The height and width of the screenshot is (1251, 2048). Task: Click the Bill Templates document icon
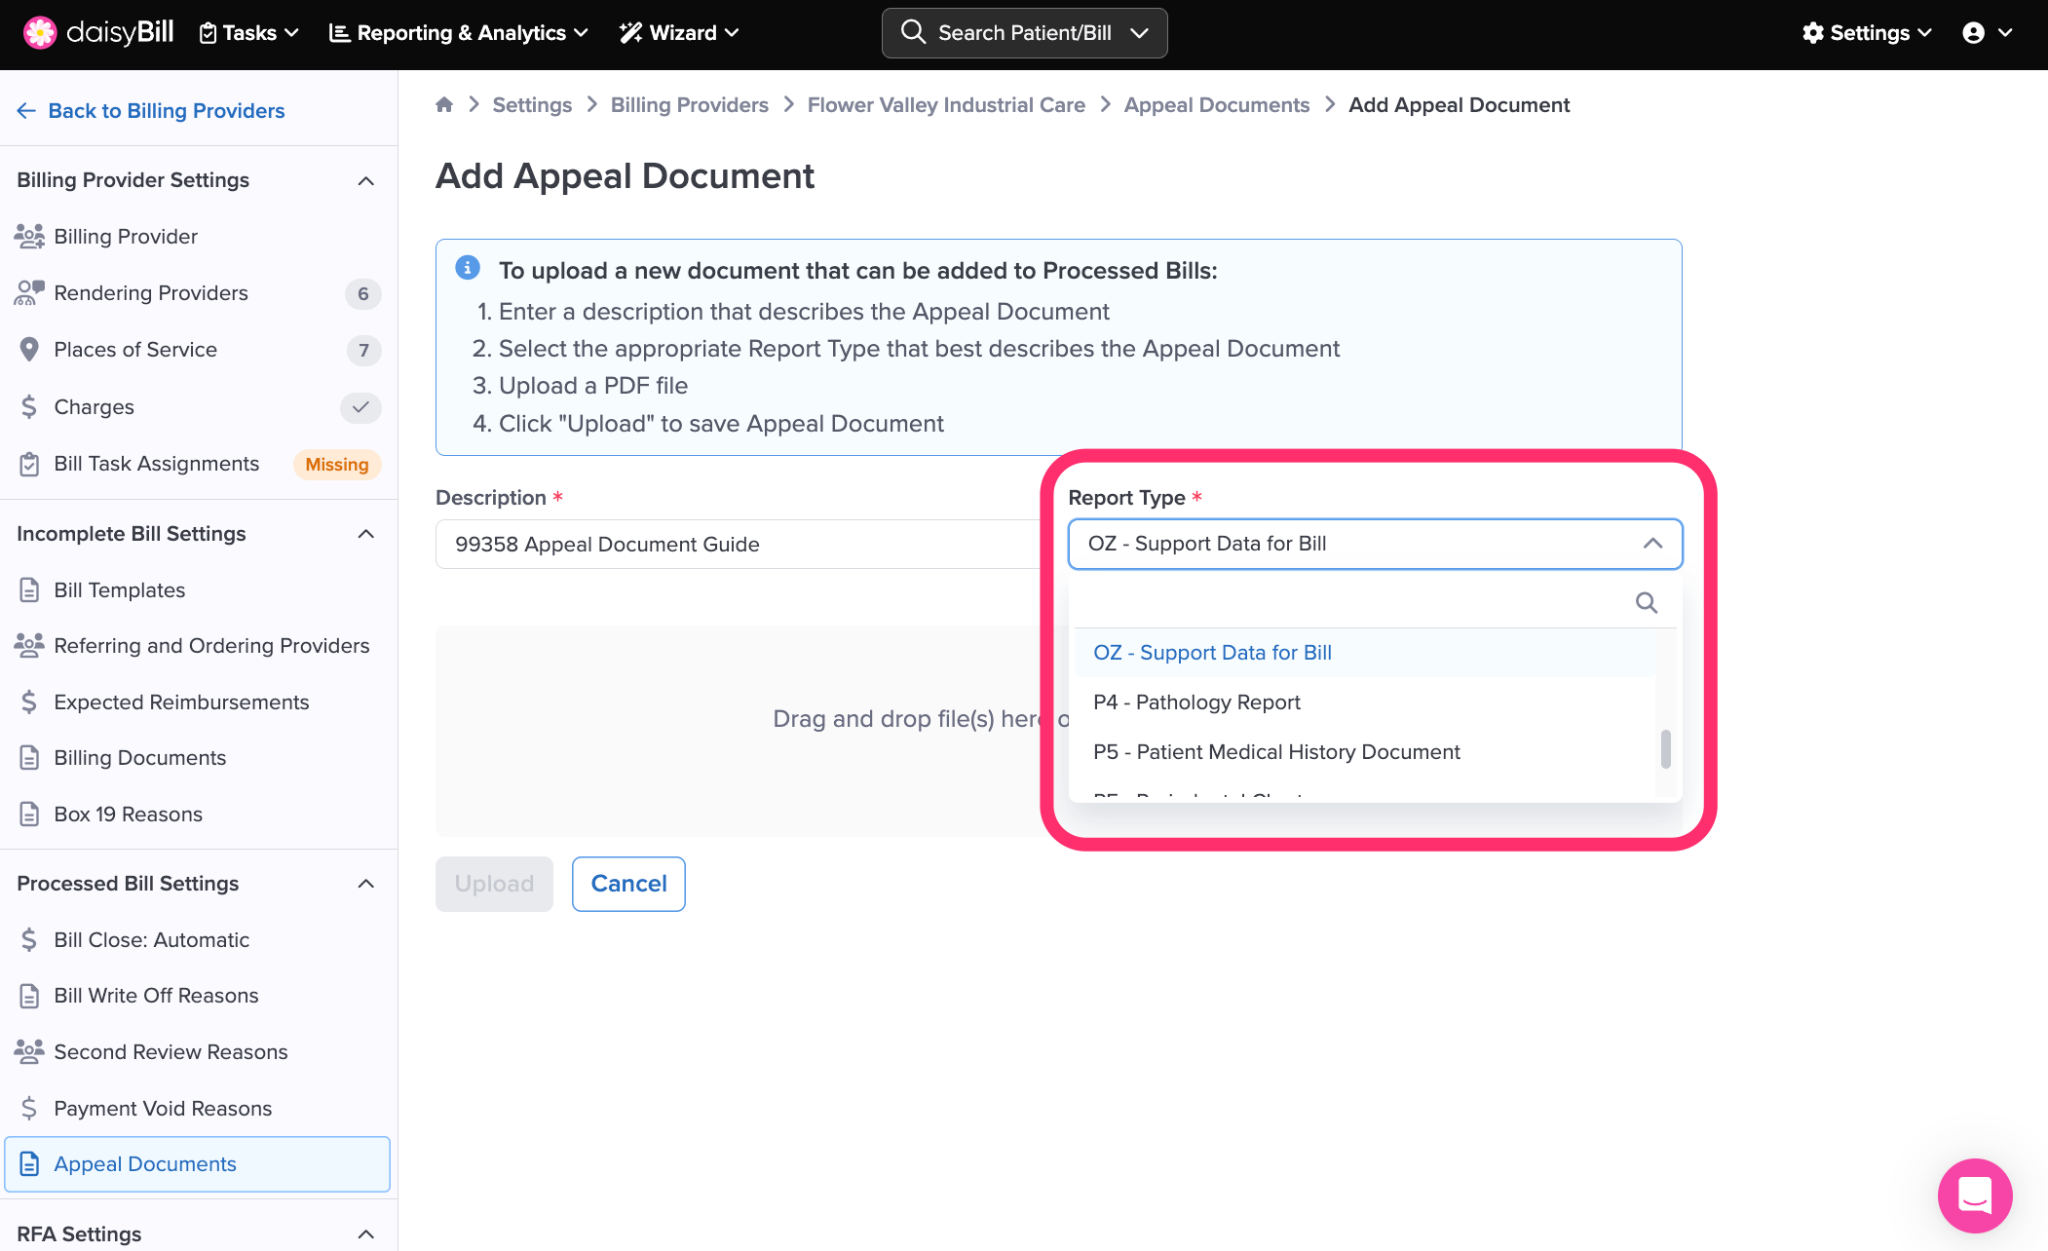coord(29,590)
